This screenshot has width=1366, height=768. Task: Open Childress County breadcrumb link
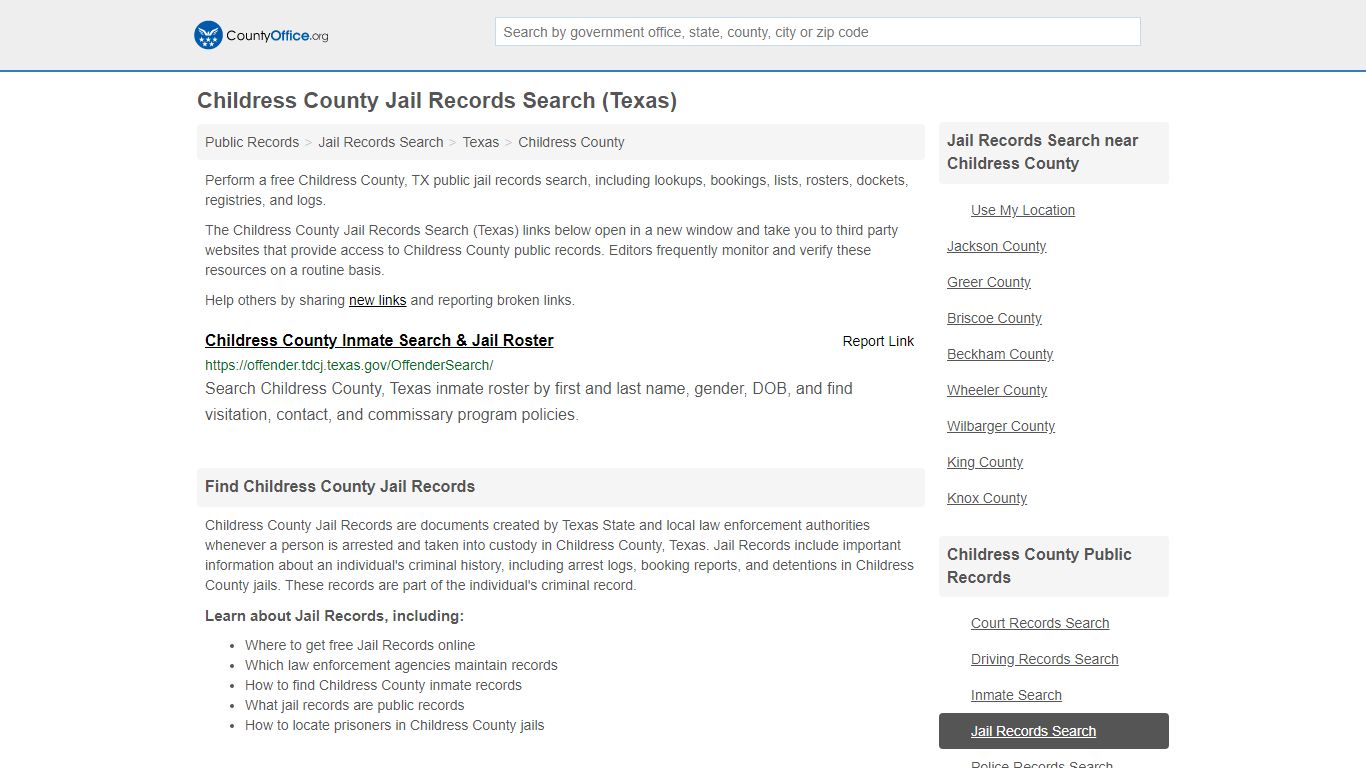571,142
